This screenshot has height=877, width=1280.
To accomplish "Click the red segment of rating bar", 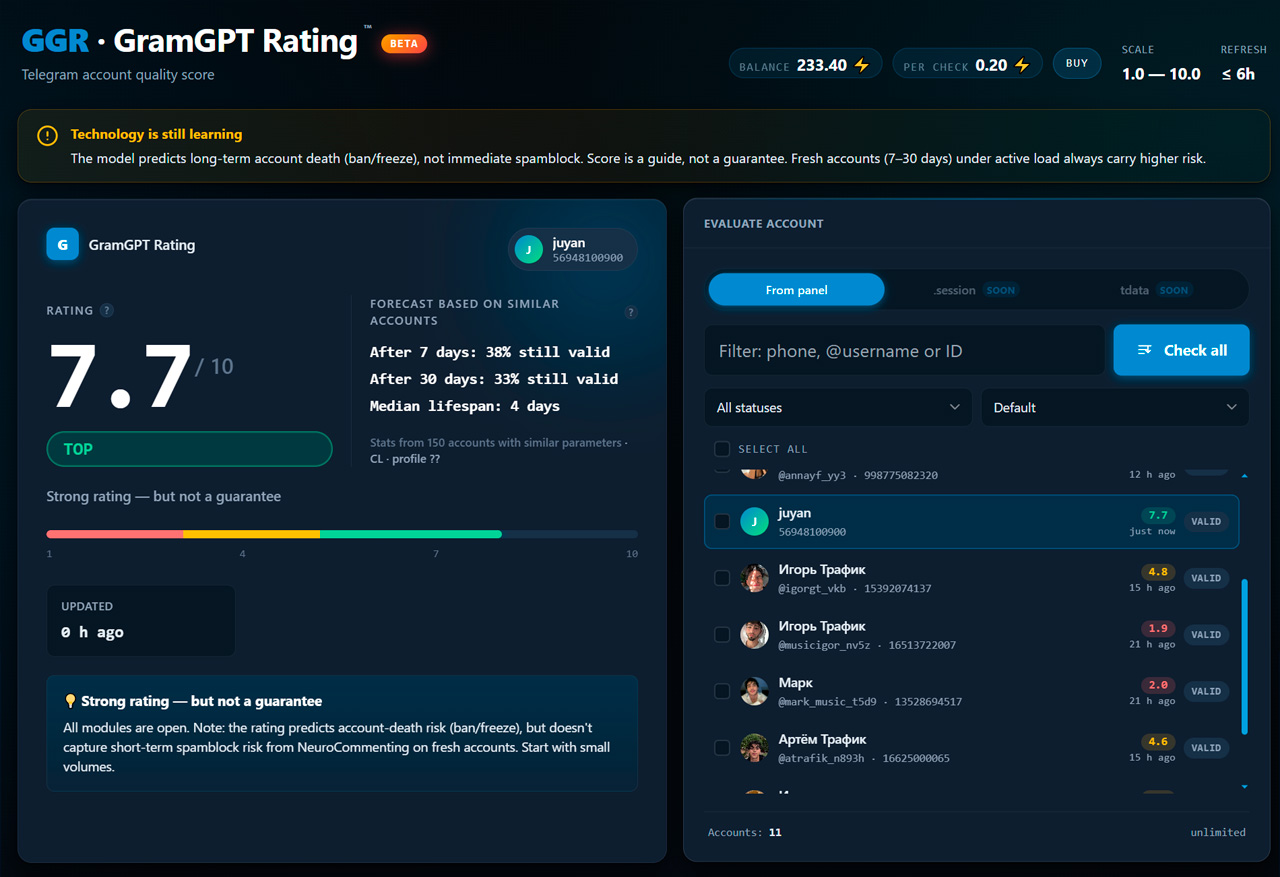I will click(115, 534).
